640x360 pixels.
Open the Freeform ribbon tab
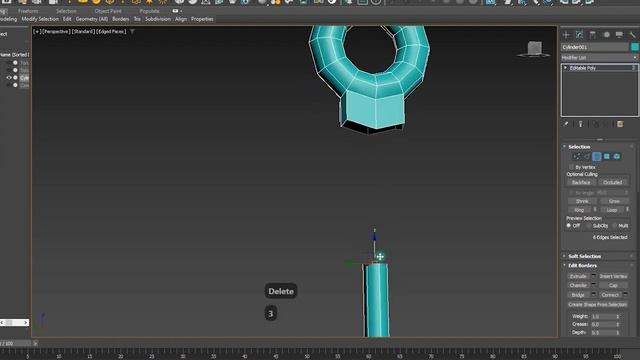pos(28,11)
